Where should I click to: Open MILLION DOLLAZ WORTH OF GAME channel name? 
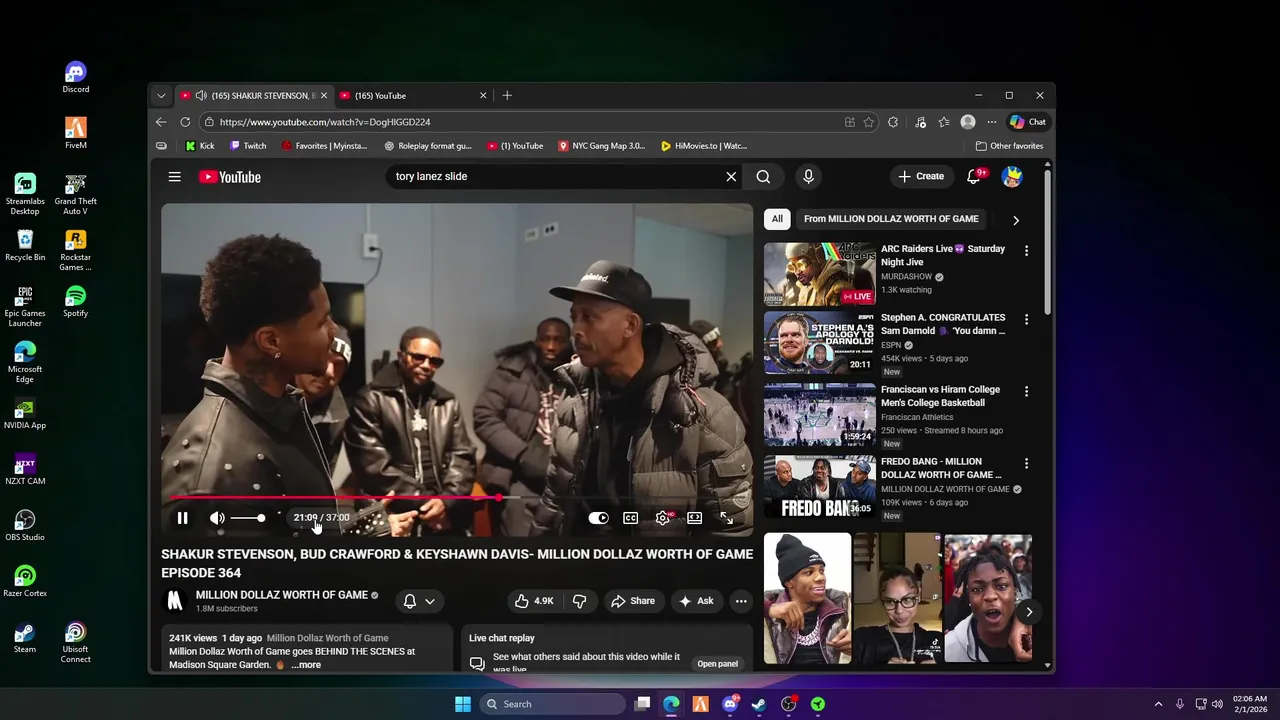(282, 595)
